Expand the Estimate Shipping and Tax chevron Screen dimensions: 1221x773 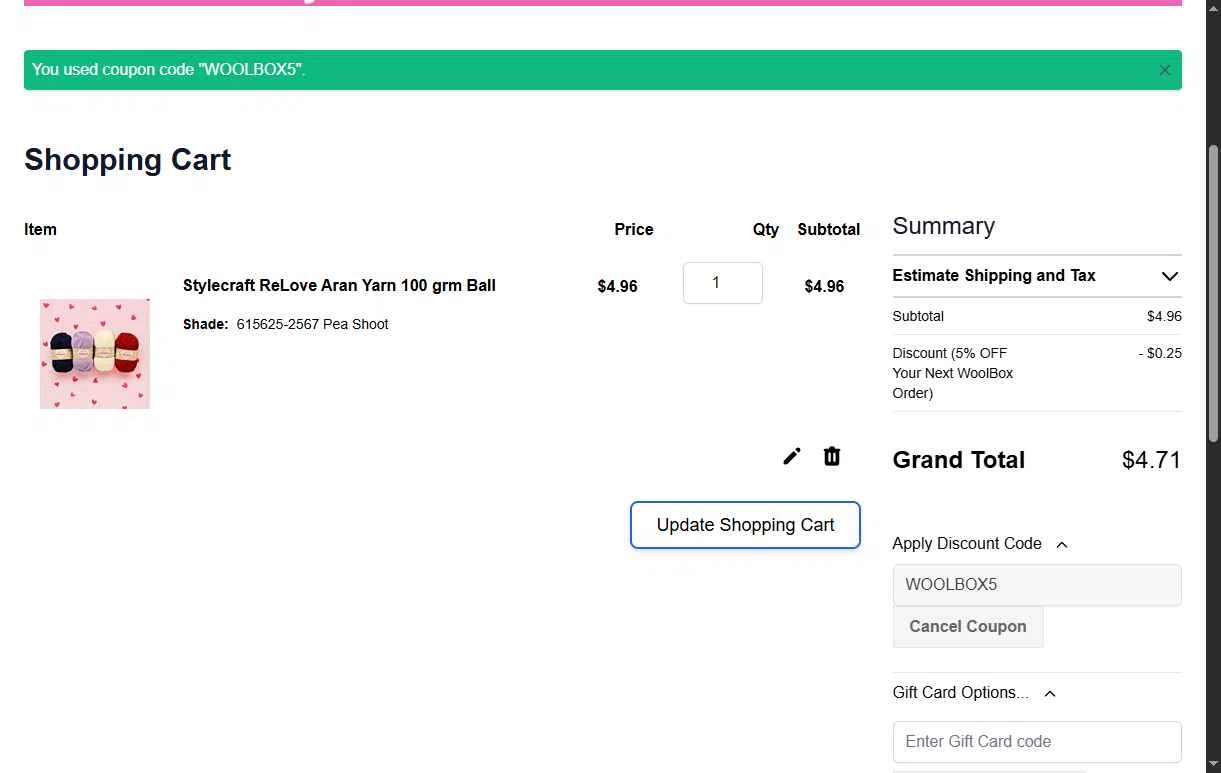coord(1170,276)
